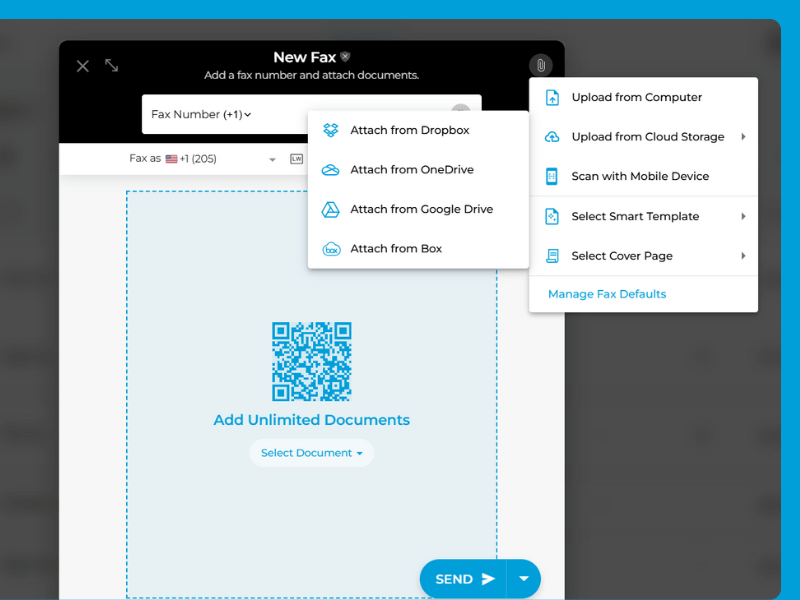This screenshot has width=800, height=600.
Task: Select Upload from Computer
Action: click(643, 97)
